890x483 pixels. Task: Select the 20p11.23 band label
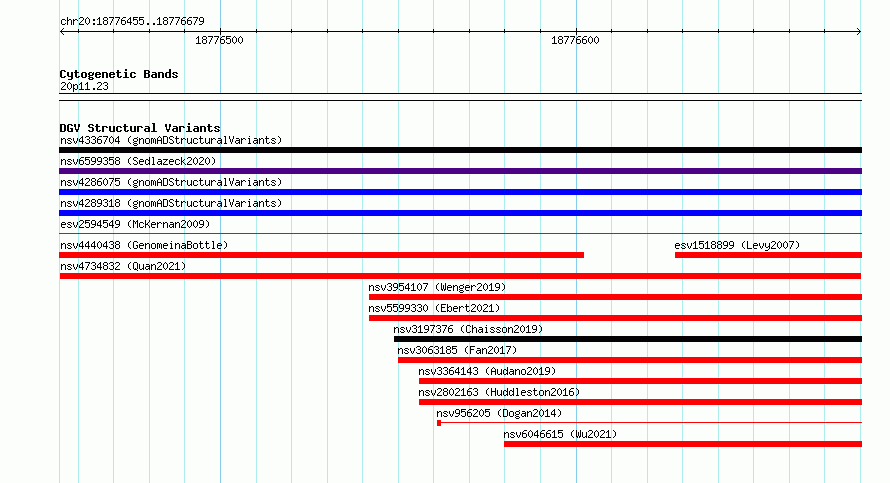(x=84, y=86)
